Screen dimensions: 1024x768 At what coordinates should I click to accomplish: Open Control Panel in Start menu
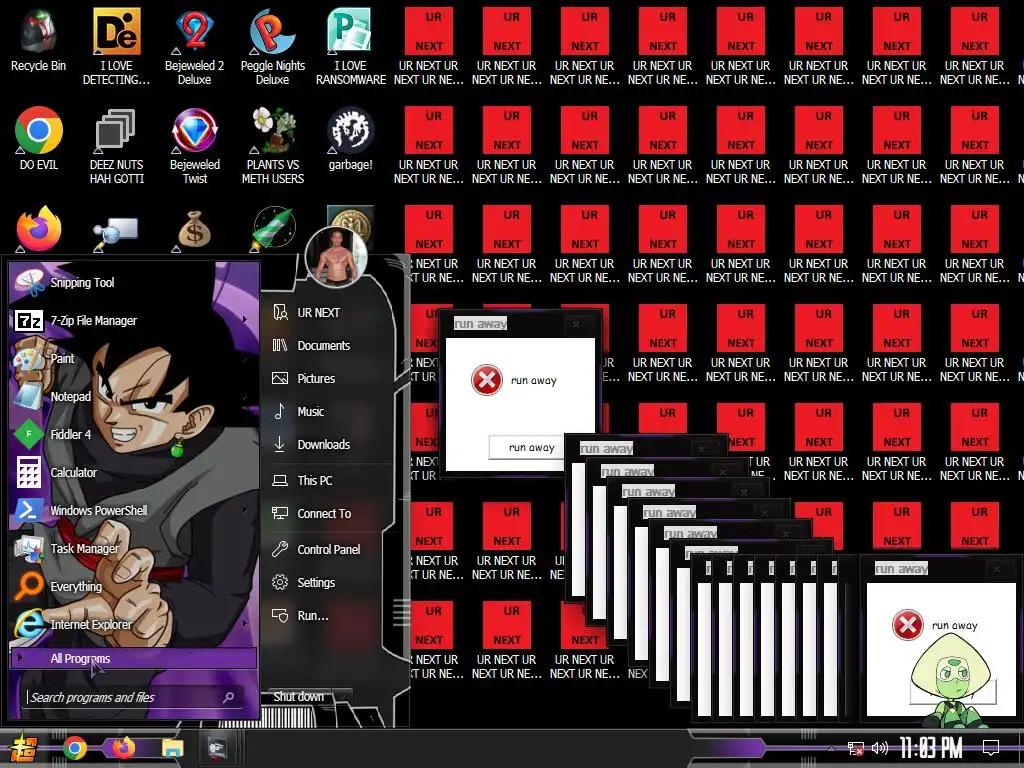[327, 549]
